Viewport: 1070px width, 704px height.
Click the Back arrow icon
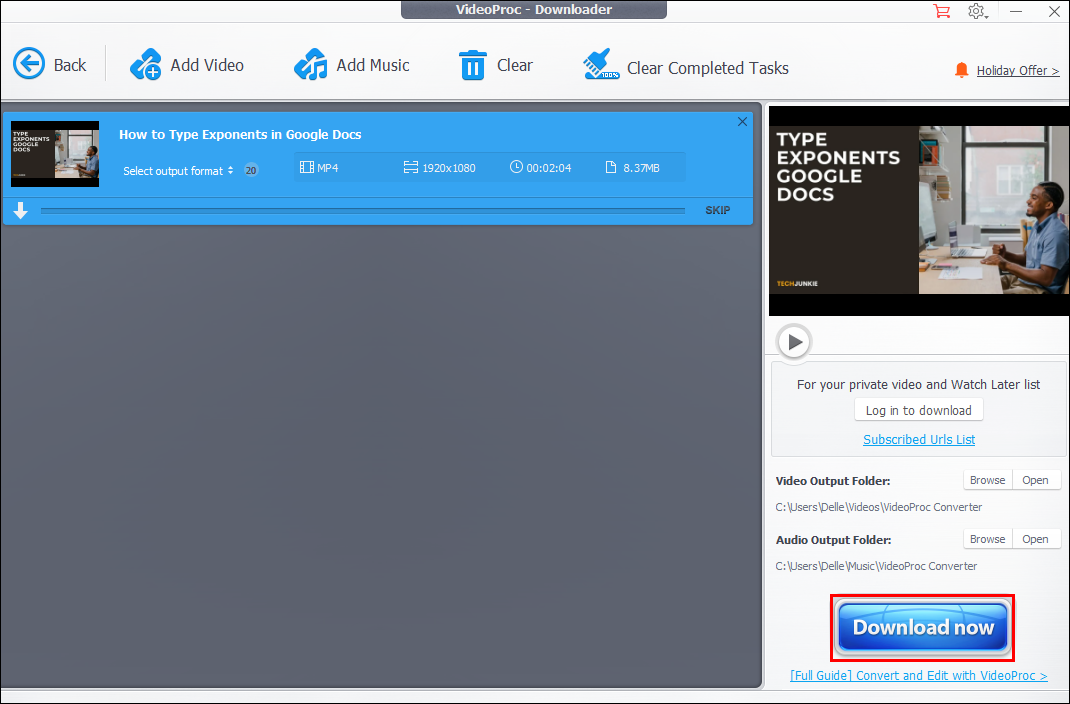[x=29, y=63]
